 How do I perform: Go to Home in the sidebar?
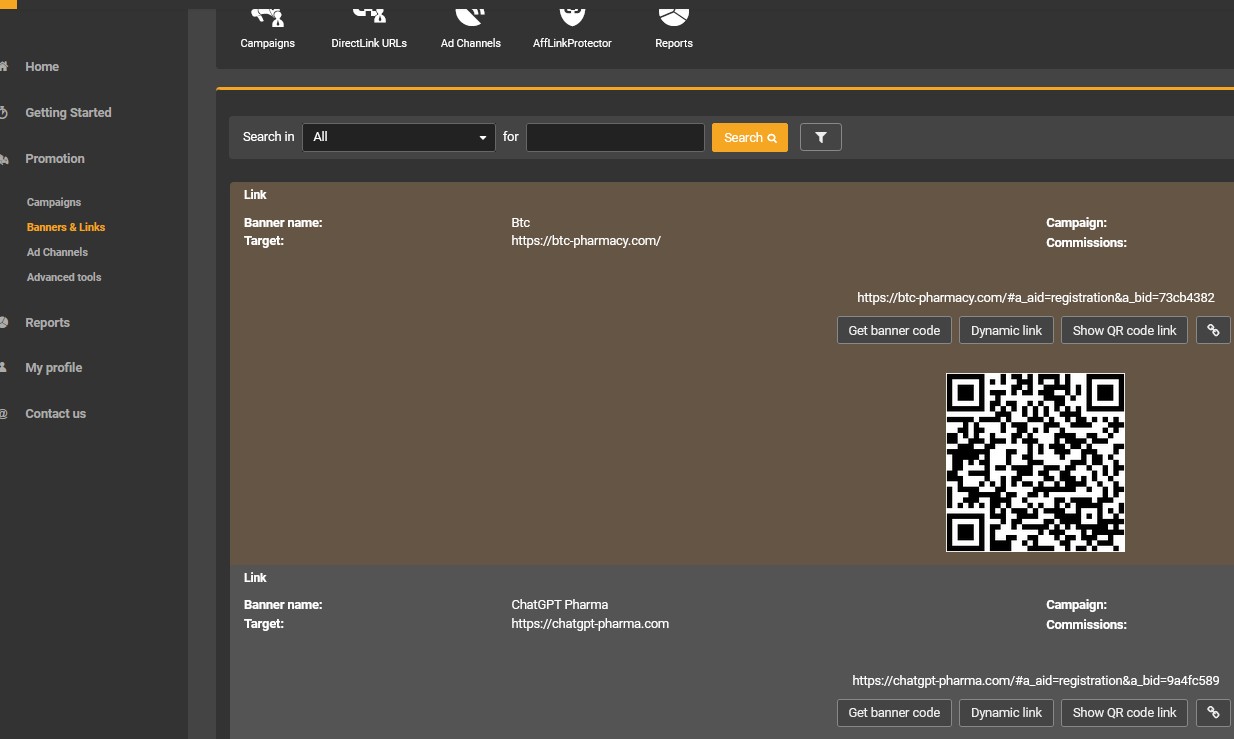tap(42, 67)
